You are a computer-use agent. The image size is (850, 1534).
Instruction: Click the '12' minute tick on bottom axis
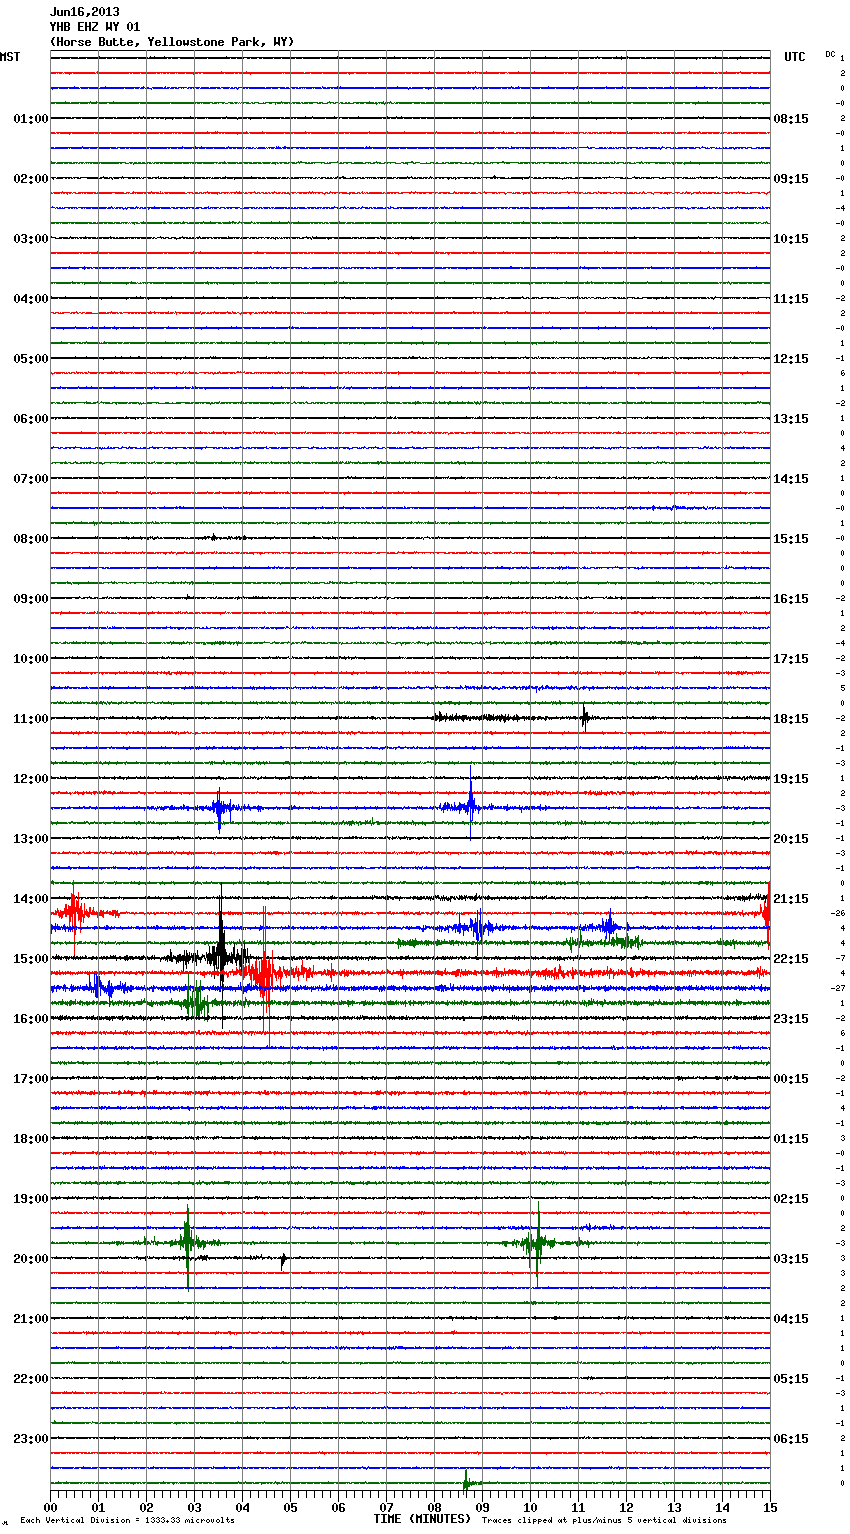[626, 1507]
